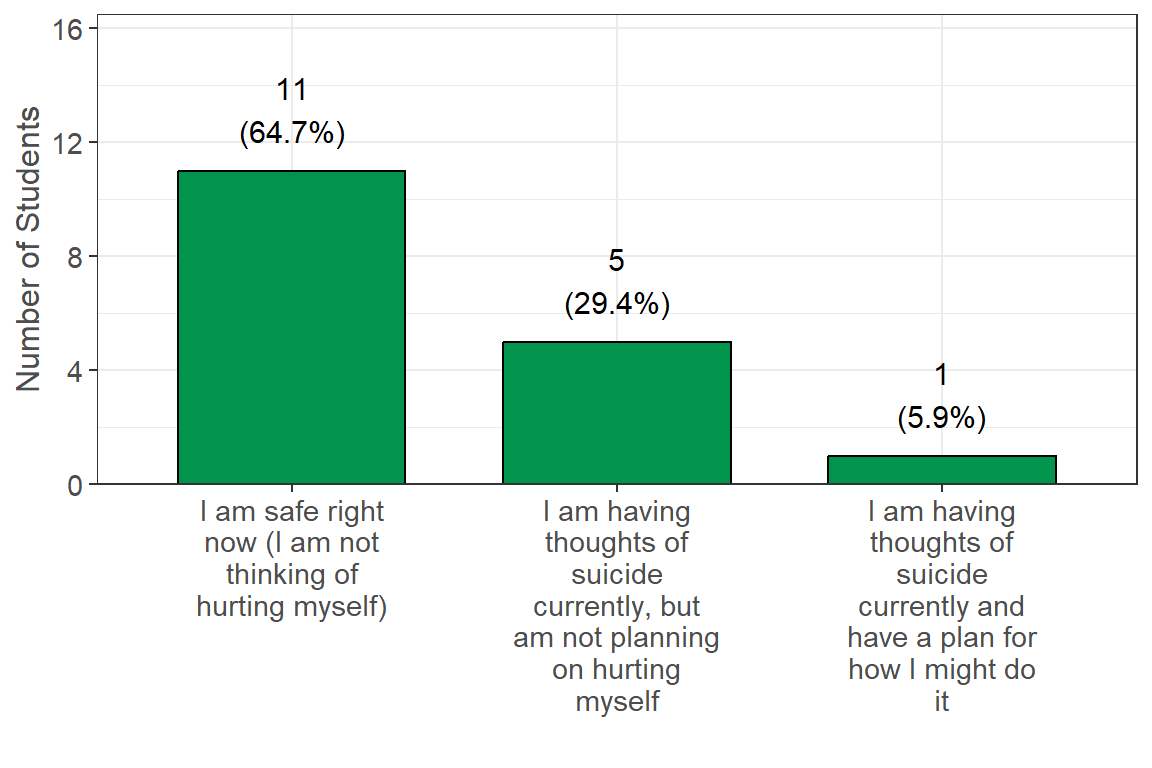The width and height of the screenshot is (1152, 768).
Task: Select the 'have a plan' category label
Action: click(x=941, y=606)
